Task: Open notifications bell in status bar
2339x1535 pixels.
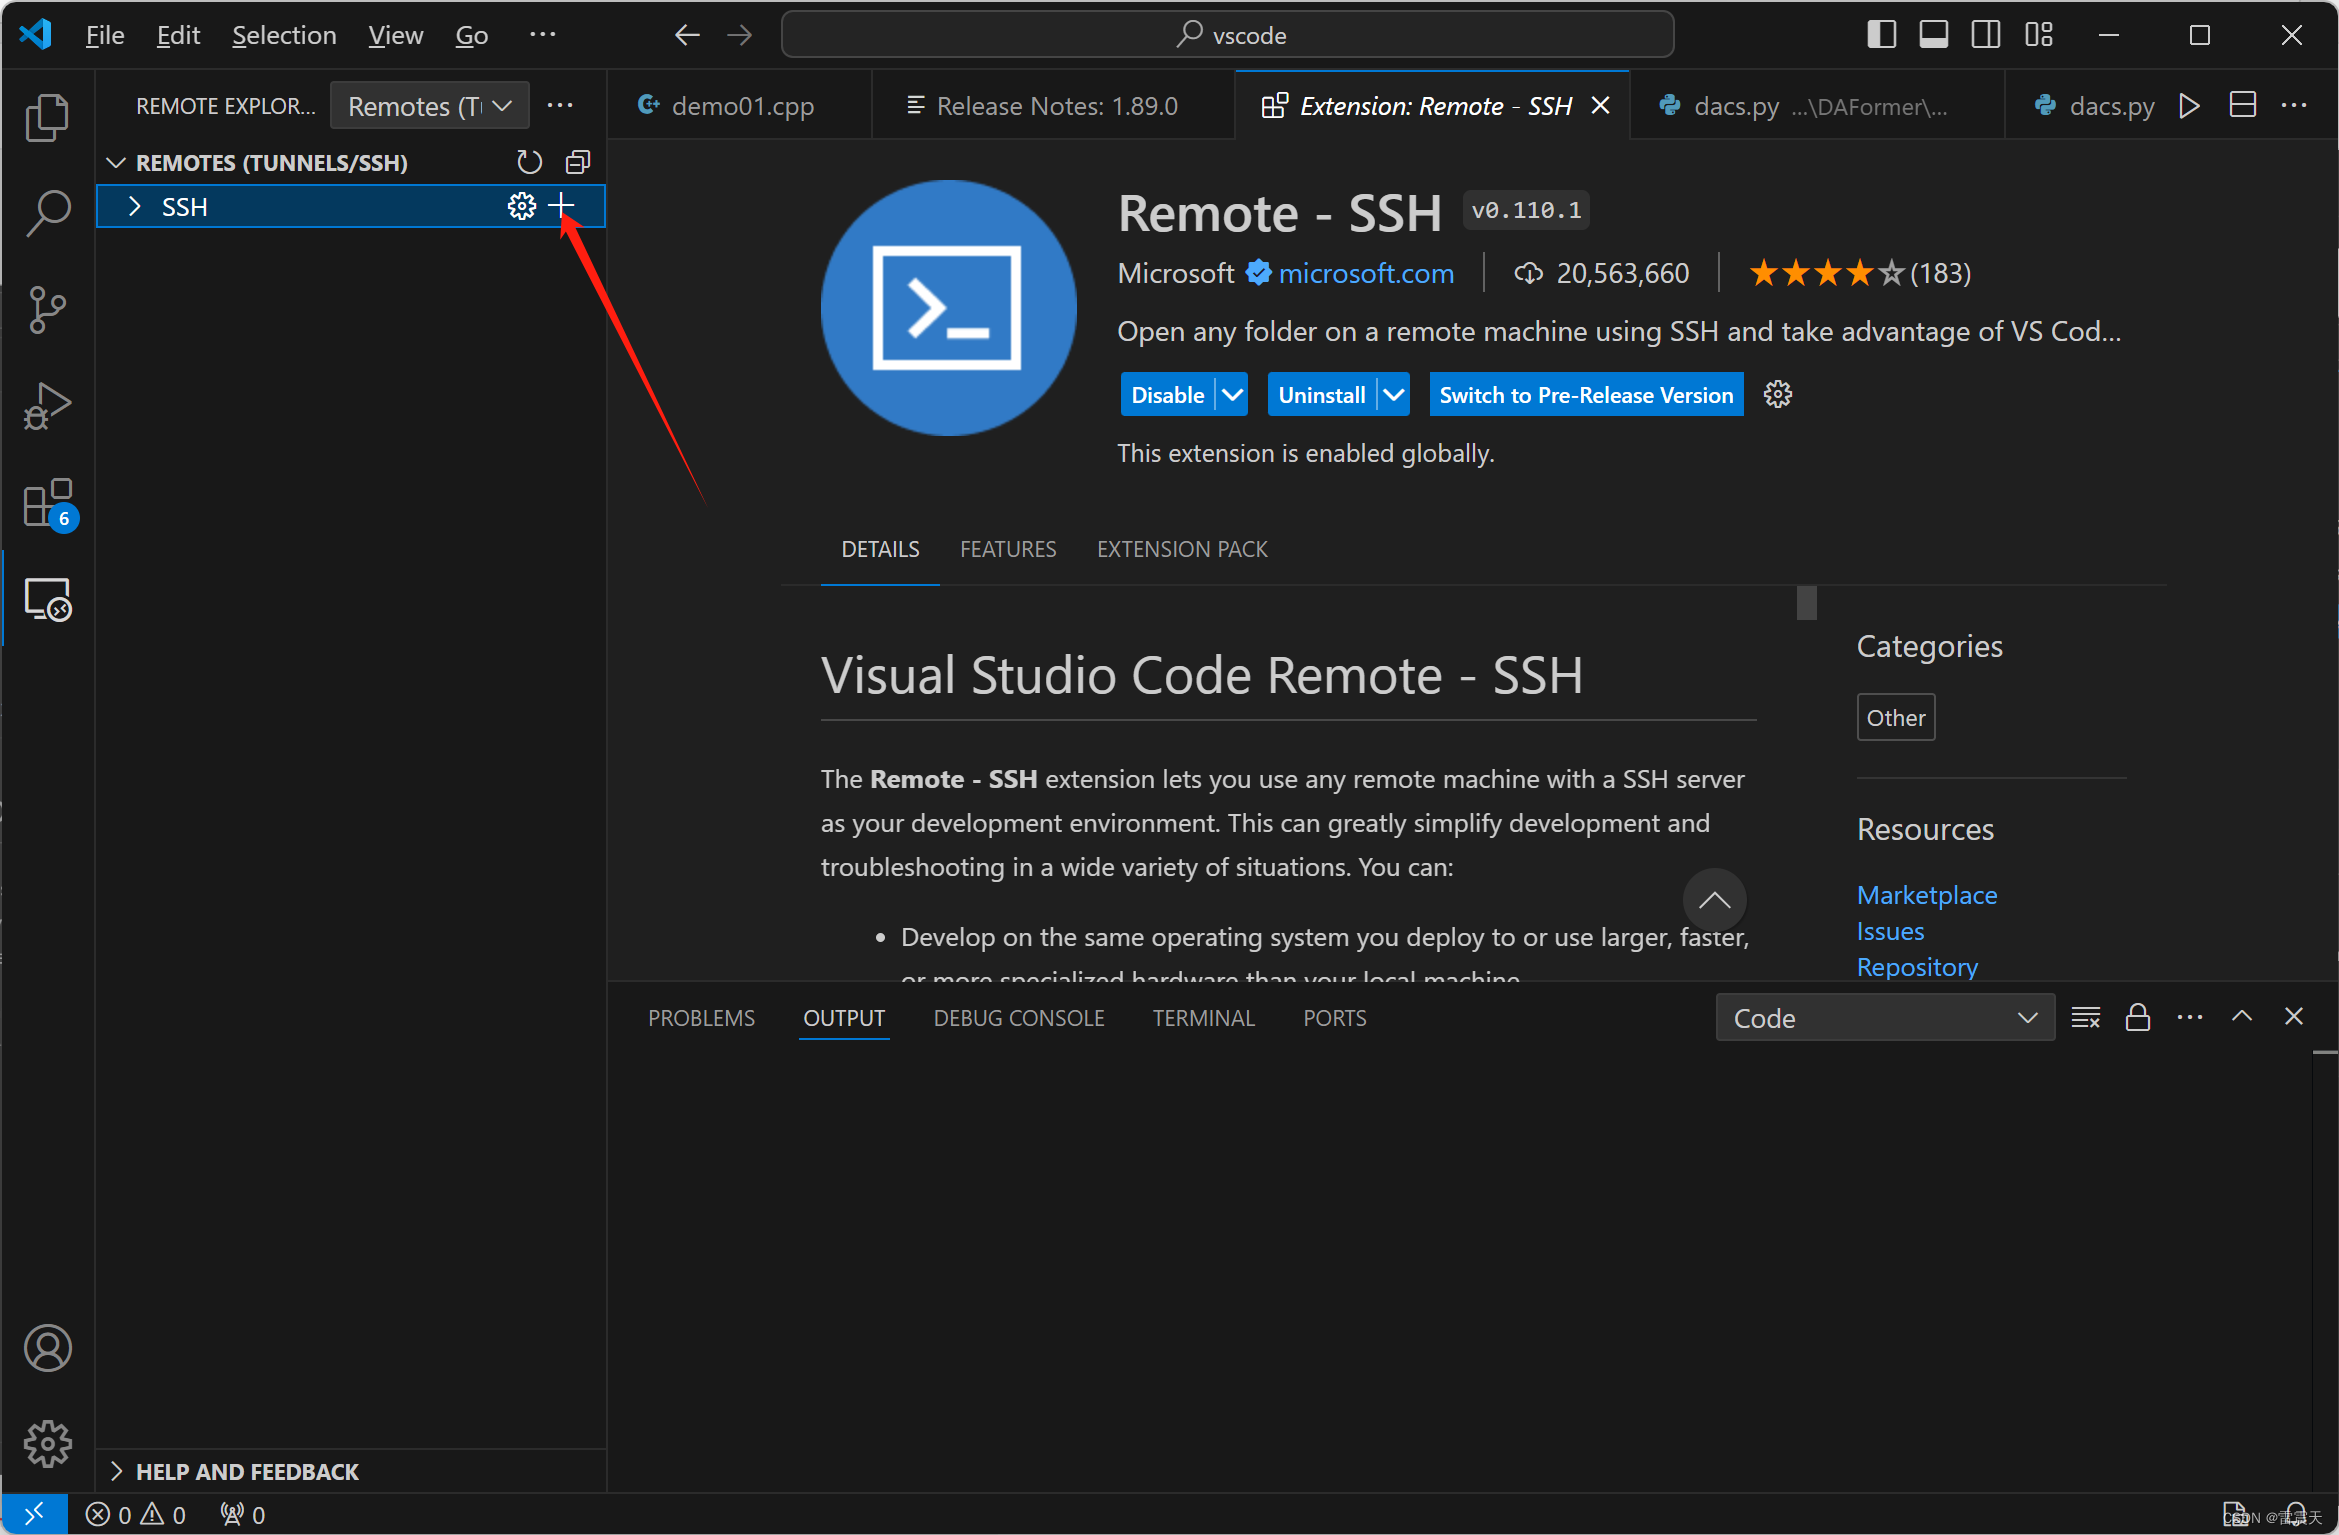Action: [2297, 1514]
